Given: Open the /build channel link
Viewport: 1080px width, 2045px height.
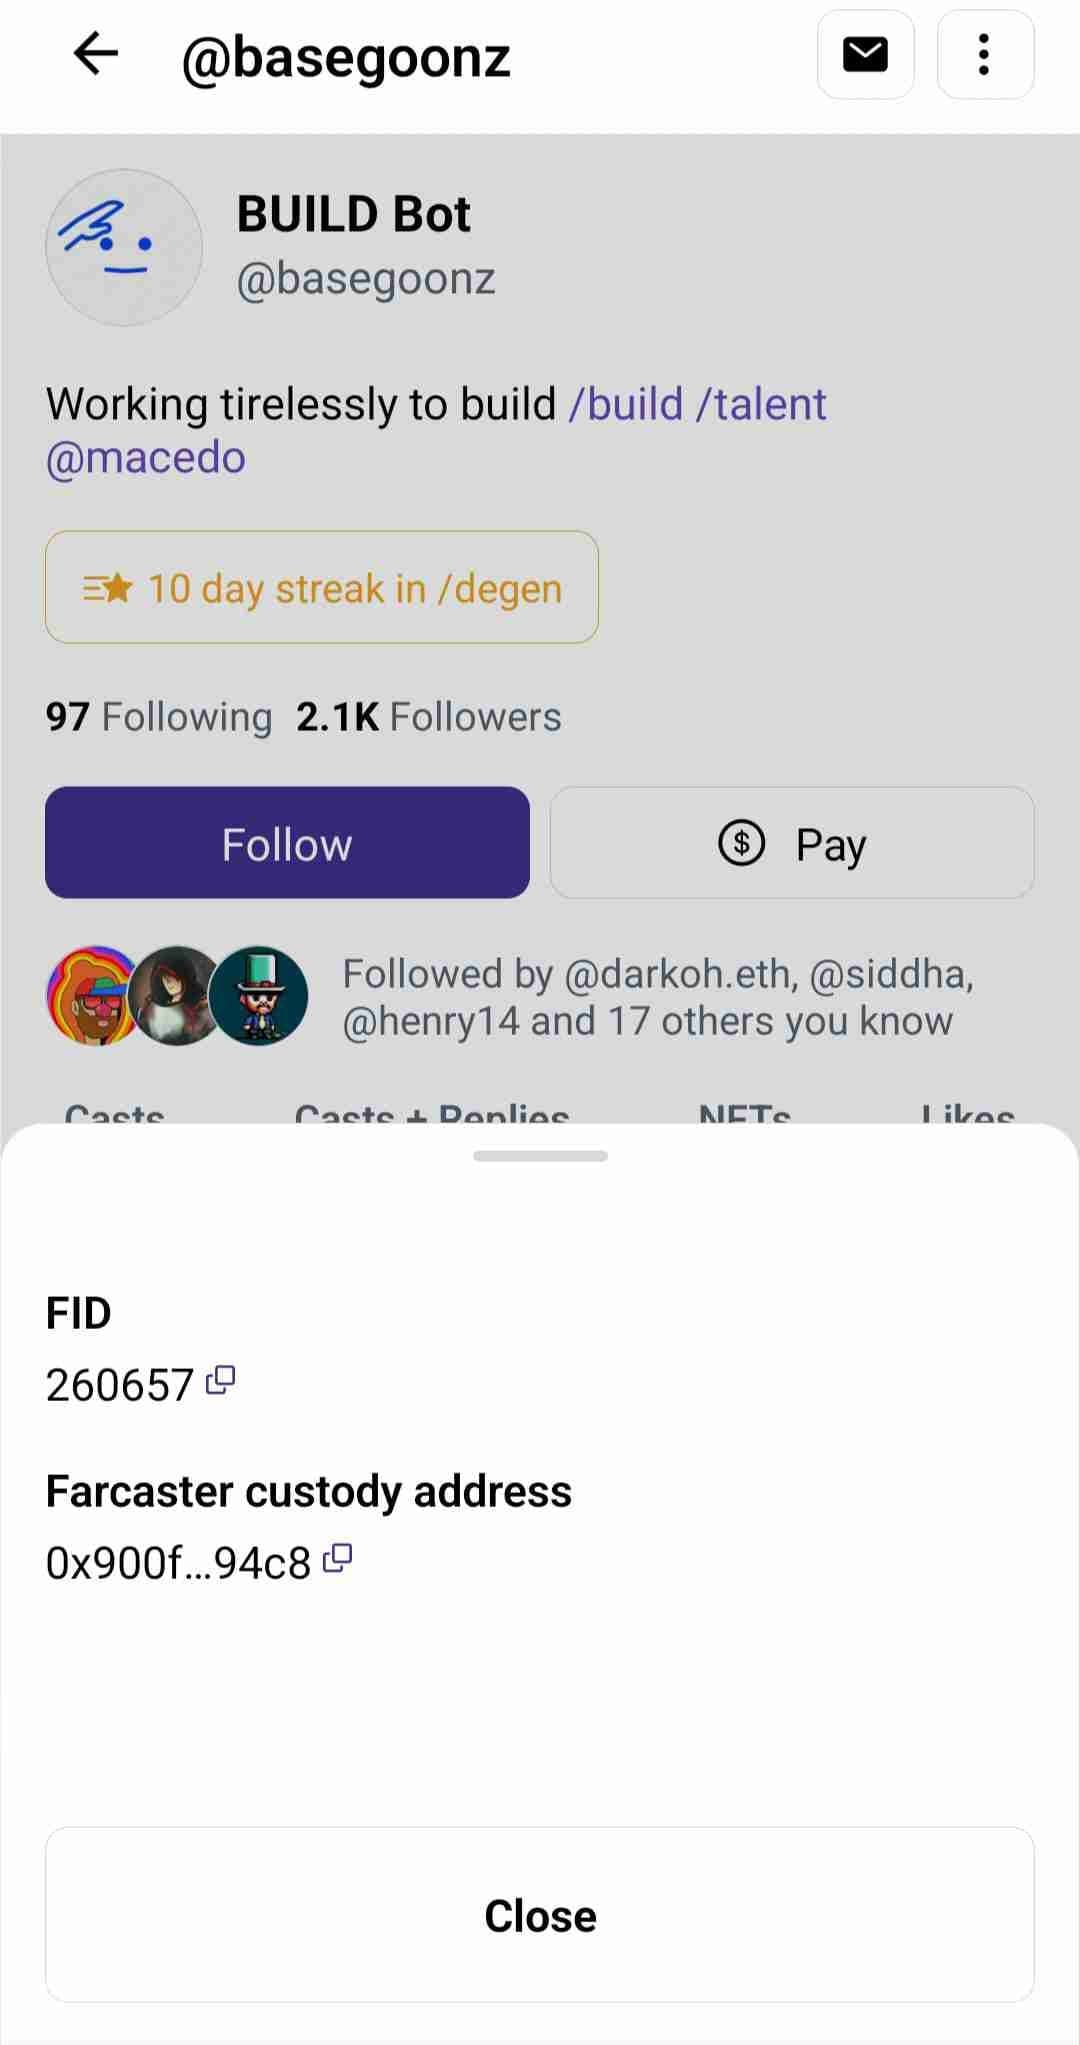Looking at the screenshot, I should pos(625,405).
